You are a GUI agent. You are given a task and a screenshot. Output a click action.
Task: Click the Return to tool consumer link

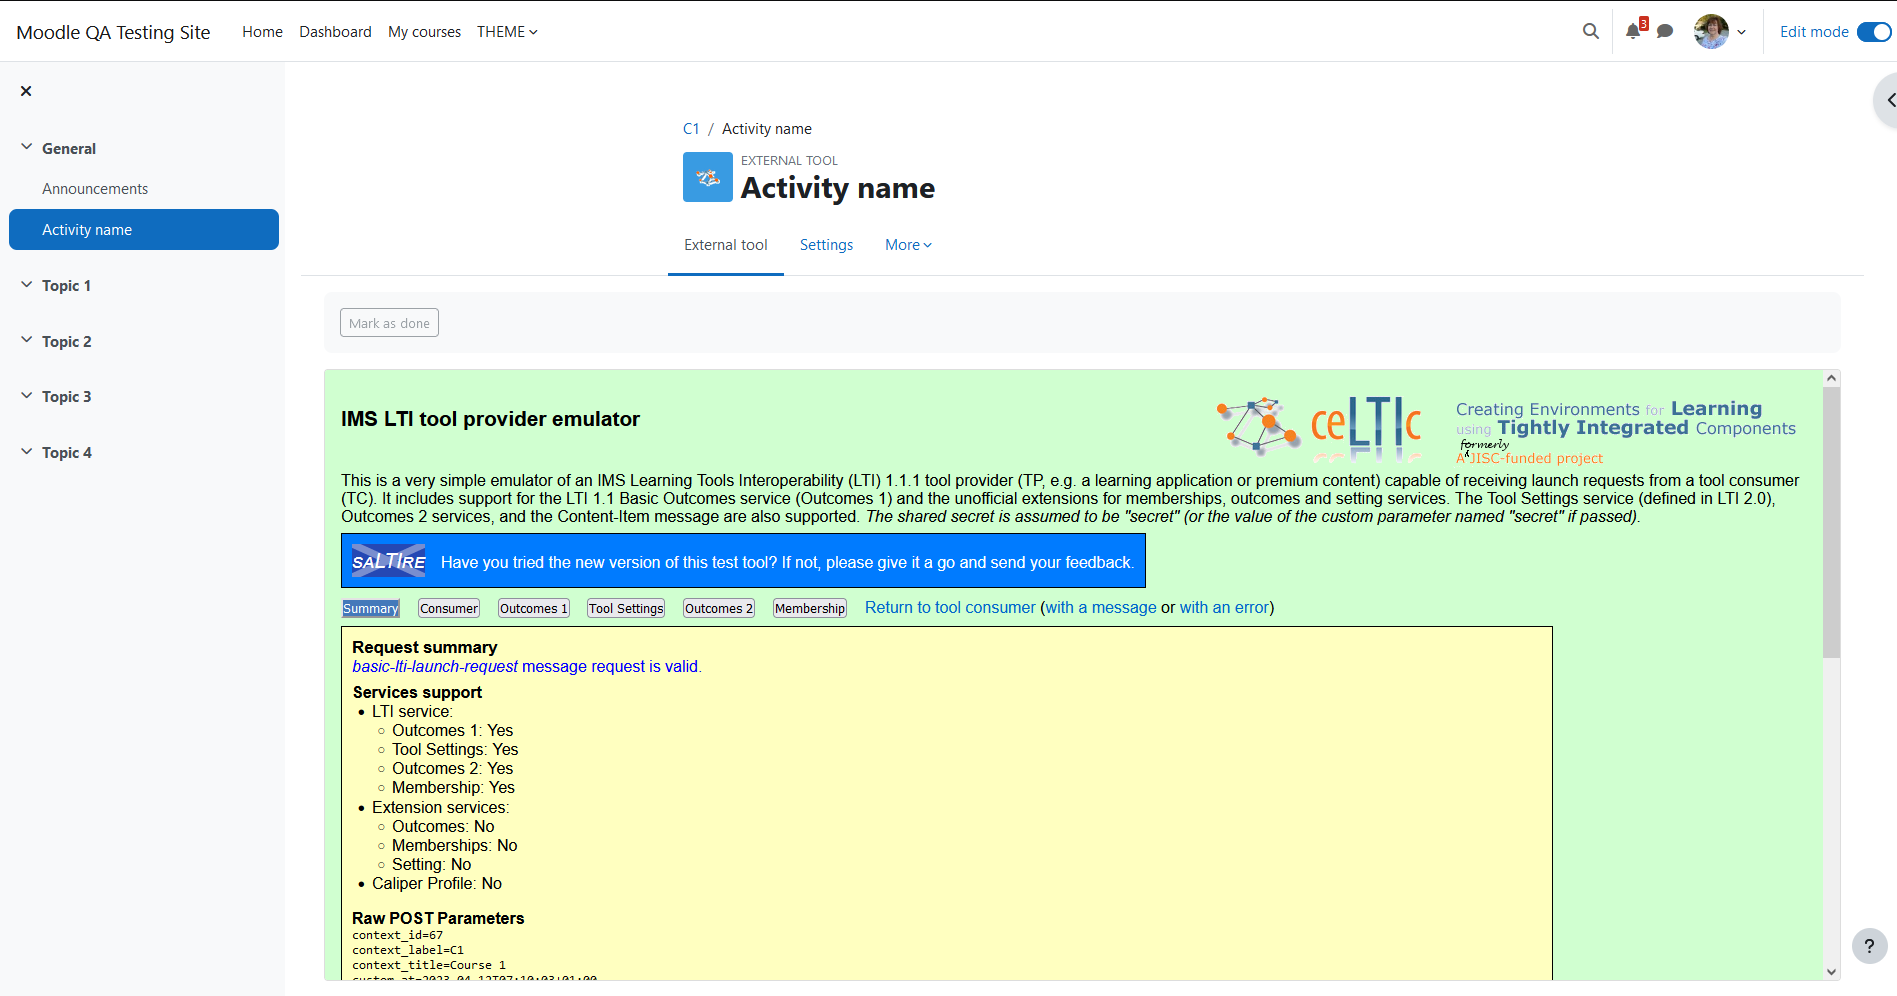pyautogui.click(x=950, y=607)
